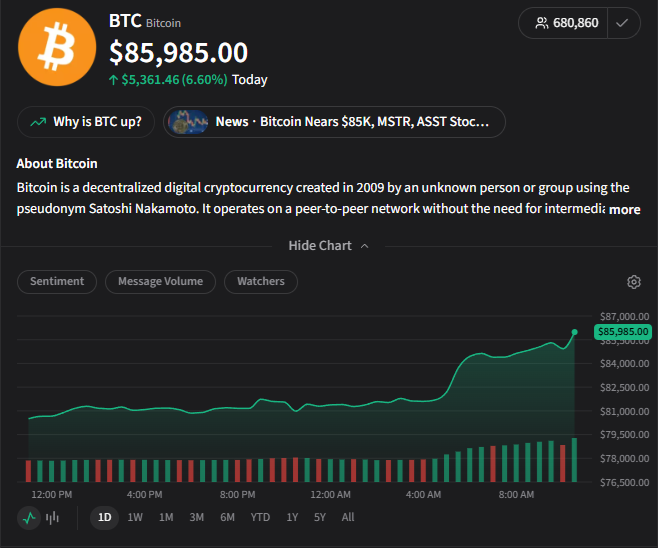
Task: Click the About Bitcoin heading
Action: coord(57,164)
